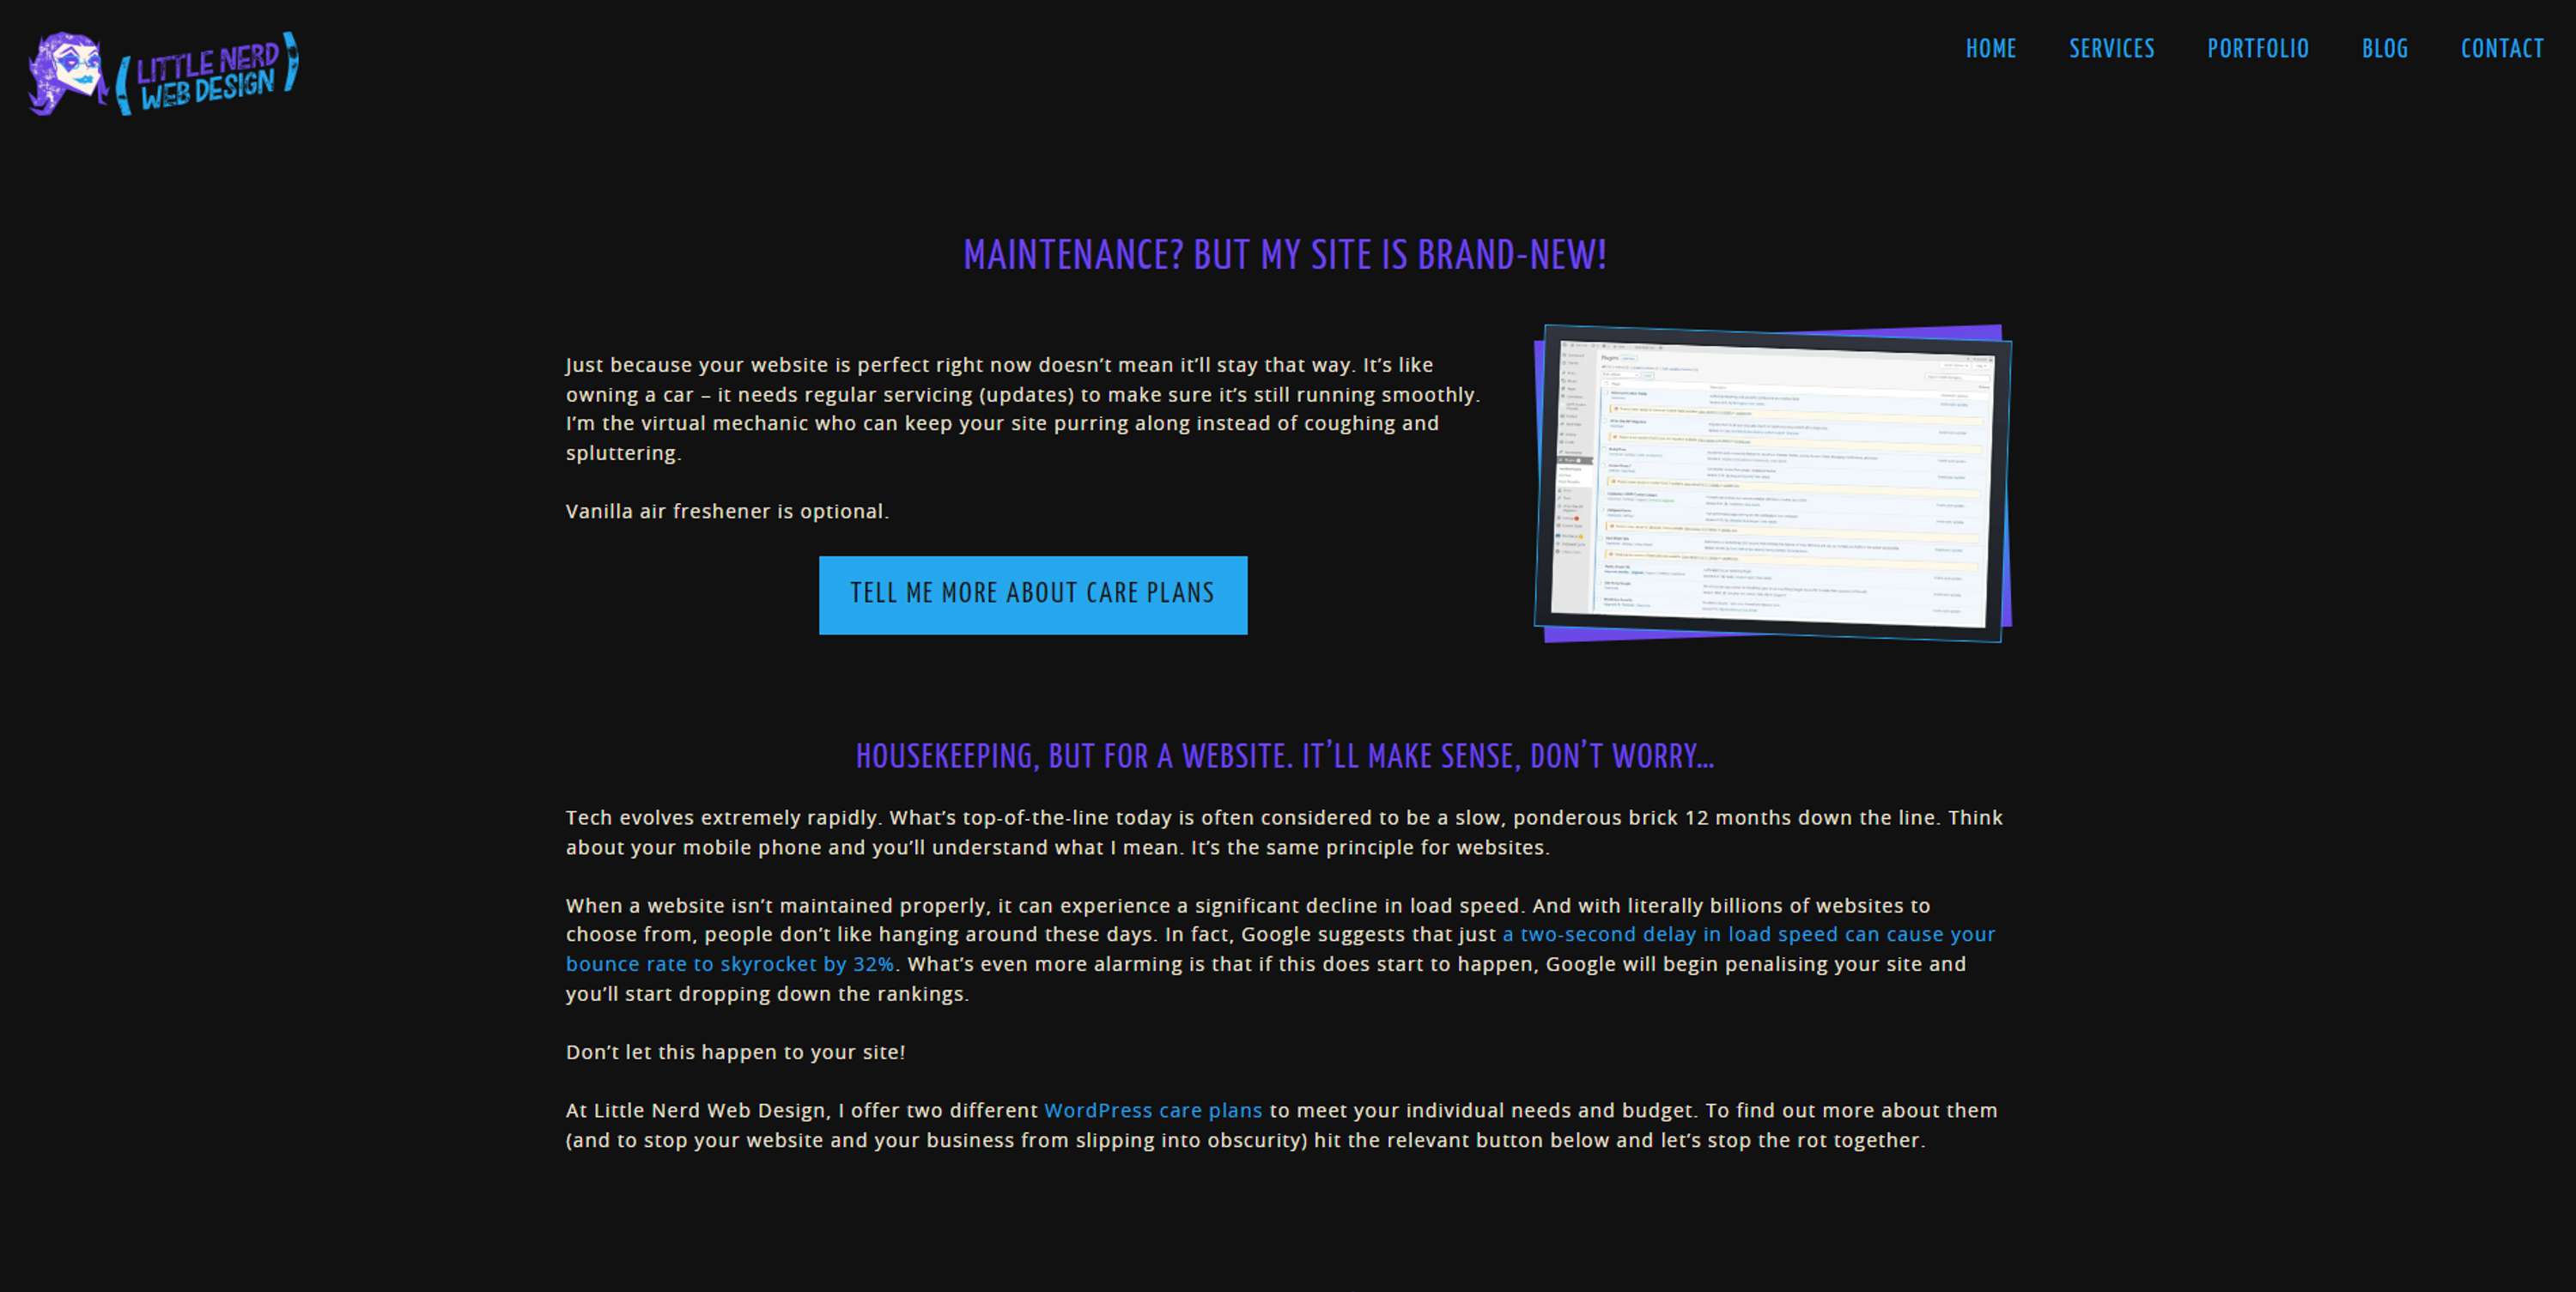Open the Portfolio menu link

[2257, 49]
